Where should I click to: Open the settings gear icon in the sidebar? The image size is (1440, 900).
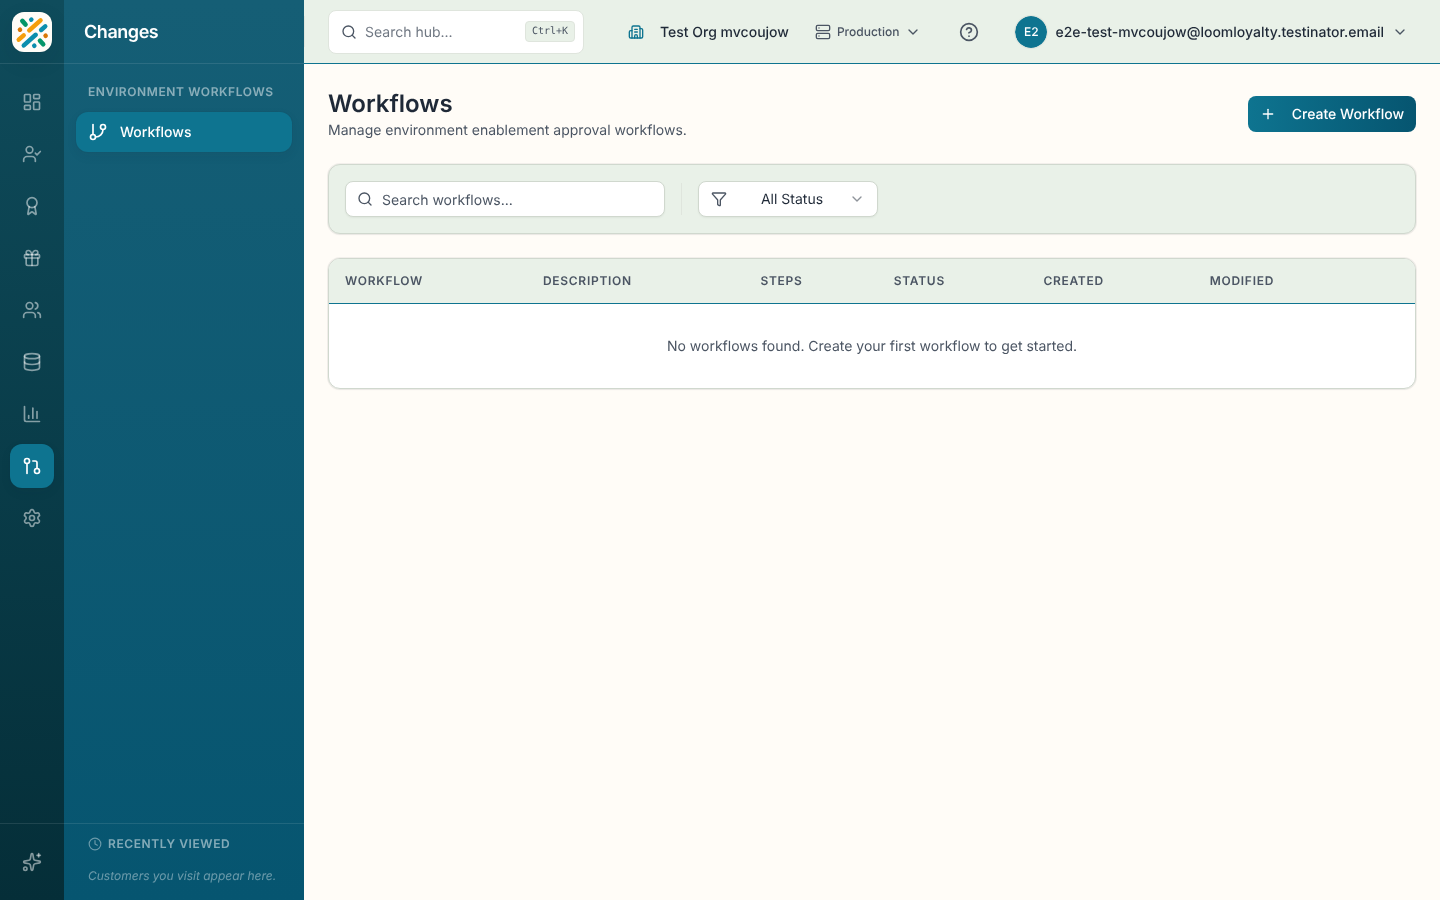[32, 518]
